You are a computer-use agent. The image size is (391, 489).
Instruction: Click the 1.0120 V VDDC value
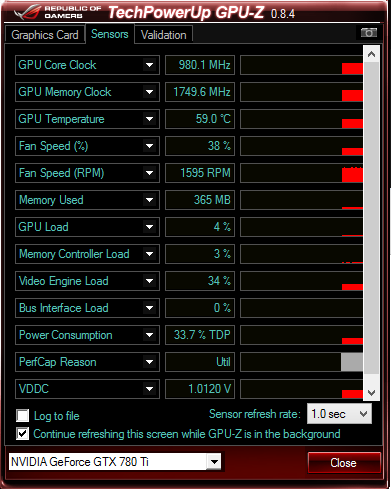click(x=200, y=389)
